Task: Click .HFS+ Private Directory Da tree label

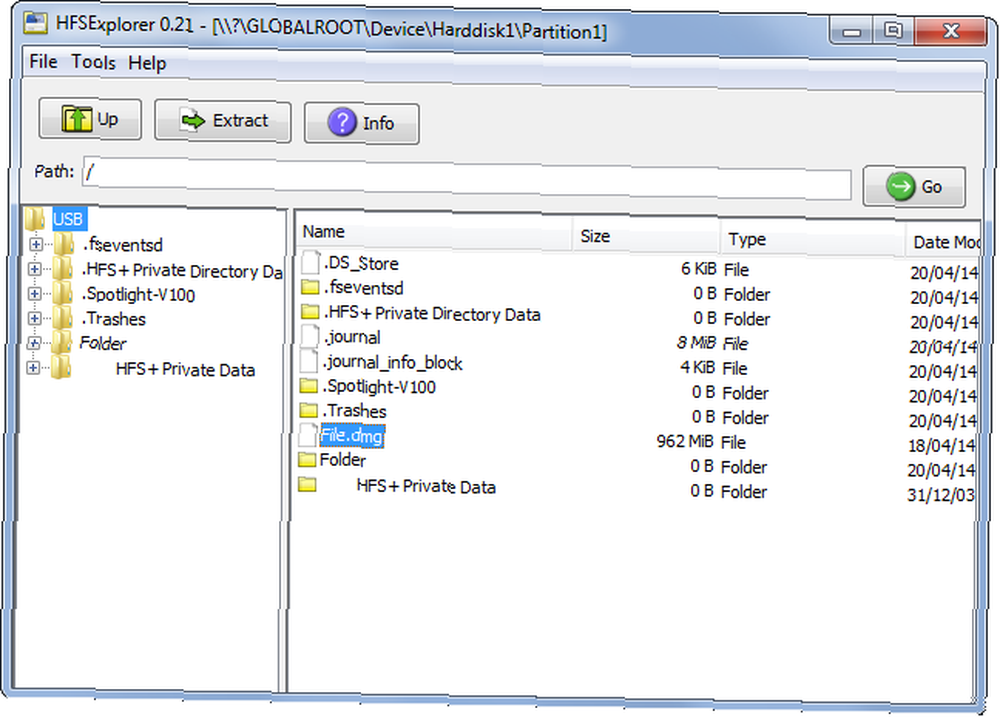Action: 182,270
